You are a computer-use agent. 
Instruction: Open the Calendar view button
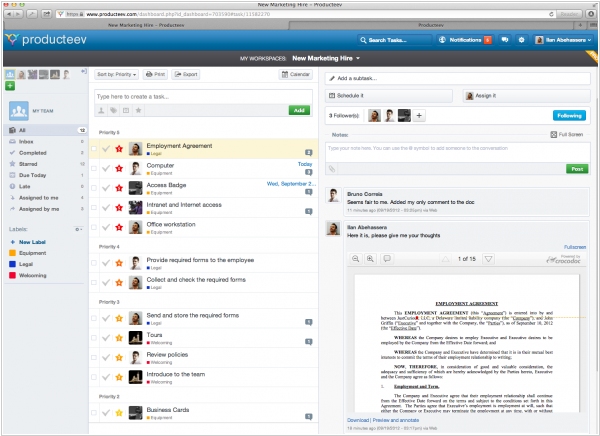coord(295,74)
